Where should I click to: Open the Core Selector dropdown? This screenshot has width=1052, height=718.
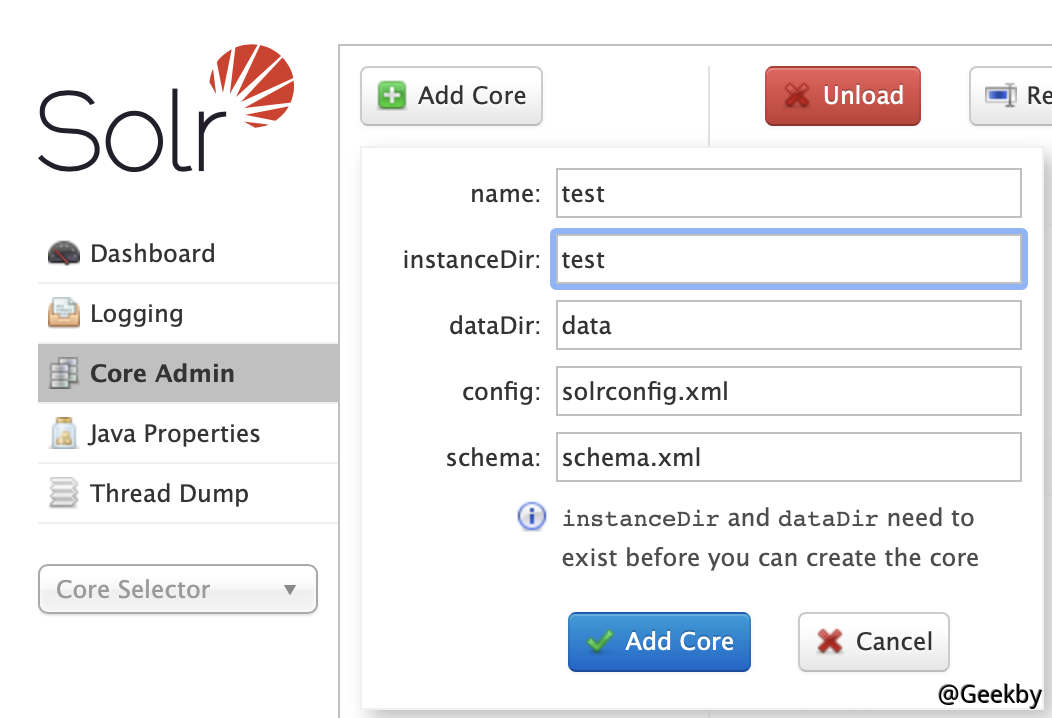click(177, 589)
